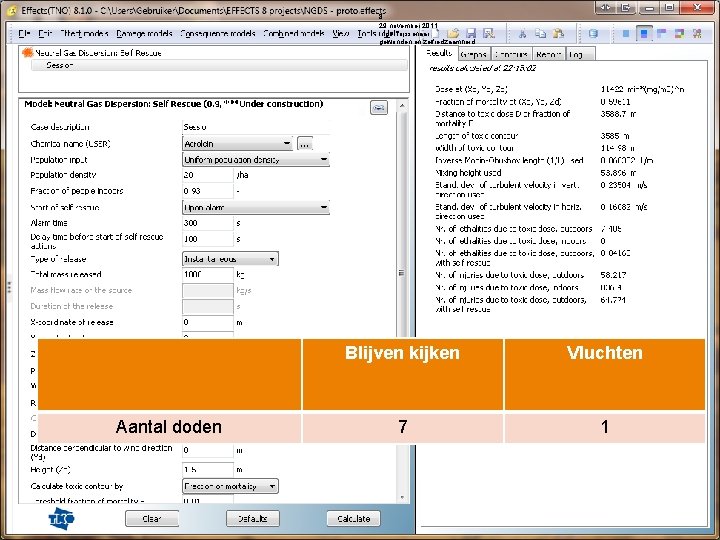Click the Paste clipboard icon

[558, 34]
